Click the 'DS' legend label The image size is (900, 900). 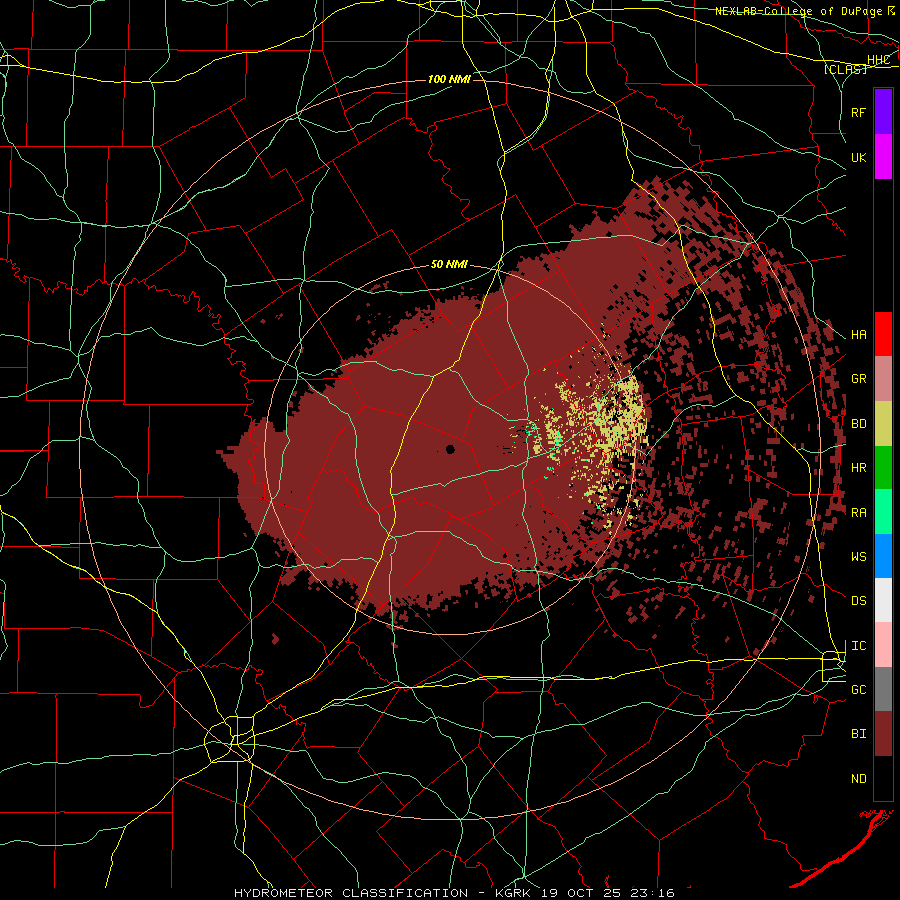858,601
